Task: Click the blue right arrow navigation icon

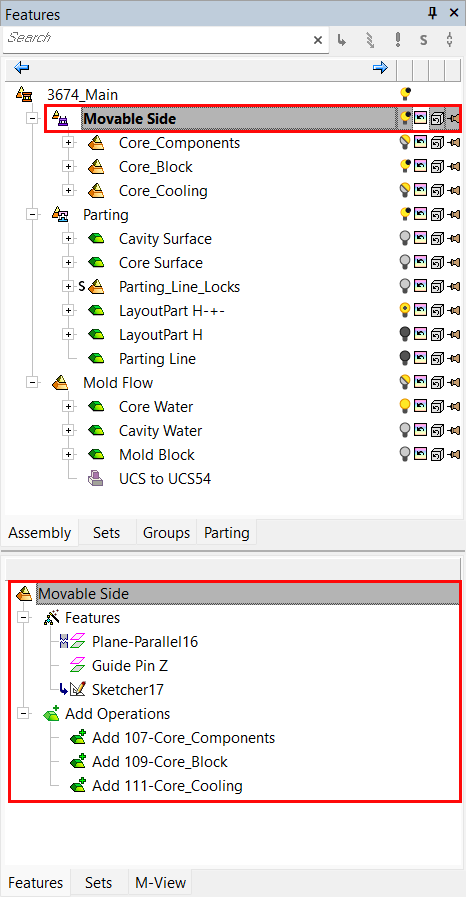Action: click(380, 68)
